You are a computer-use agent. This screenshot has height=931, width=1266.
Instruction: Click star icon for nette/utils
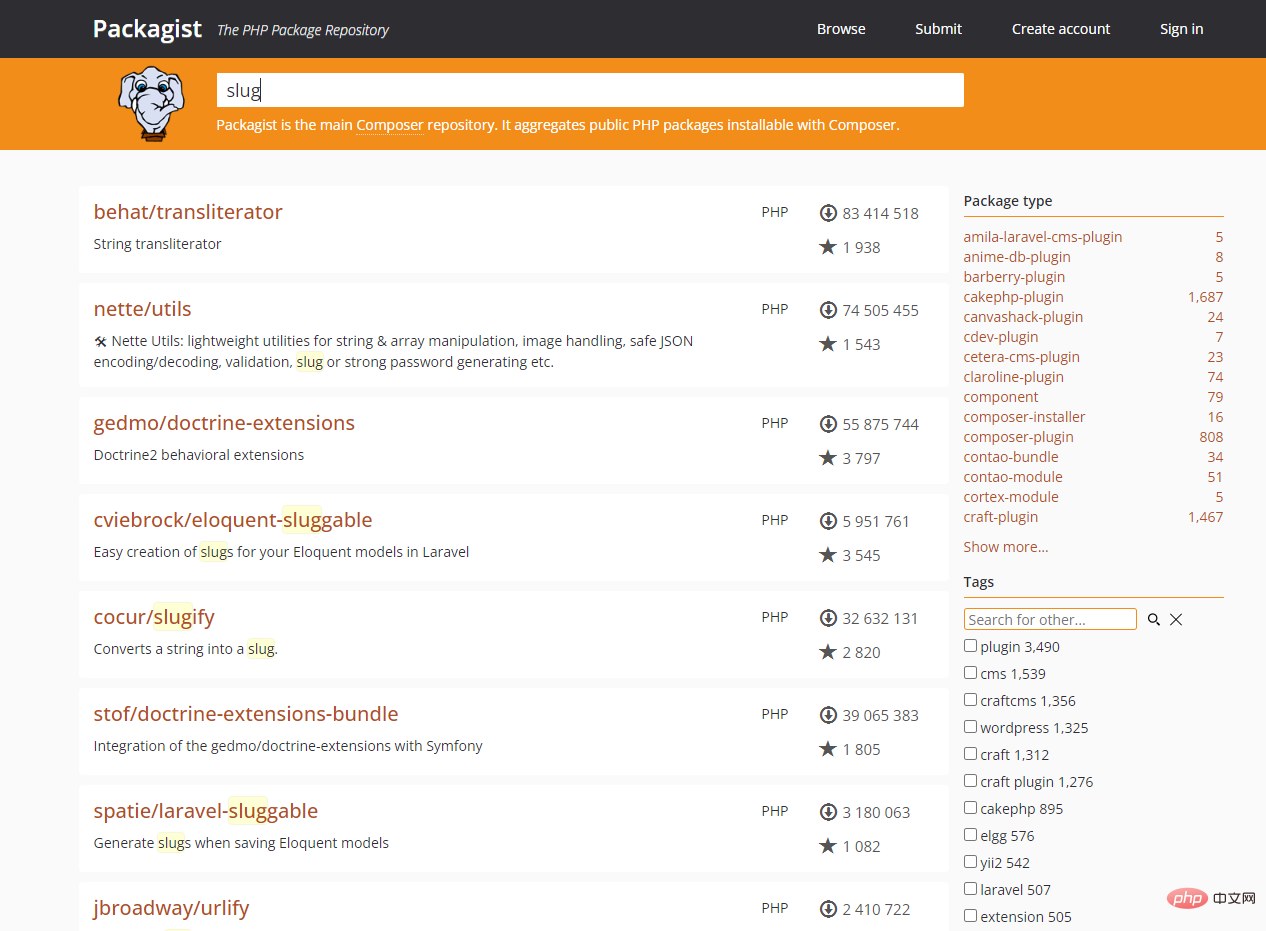pyautogui.click(x=828, y=344)
